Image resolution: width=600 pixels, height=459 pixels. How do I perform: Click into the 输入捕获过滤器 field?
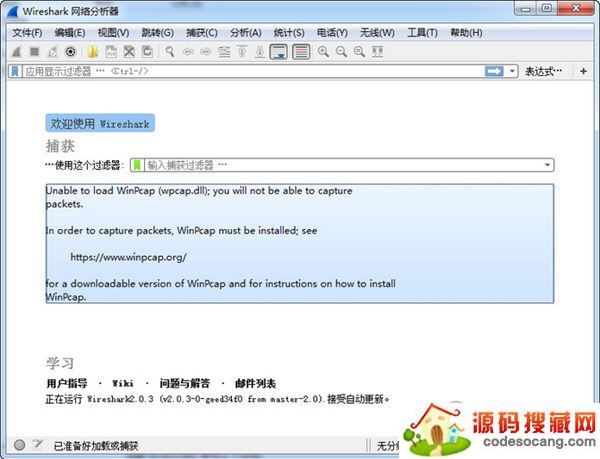click(342, 165)
